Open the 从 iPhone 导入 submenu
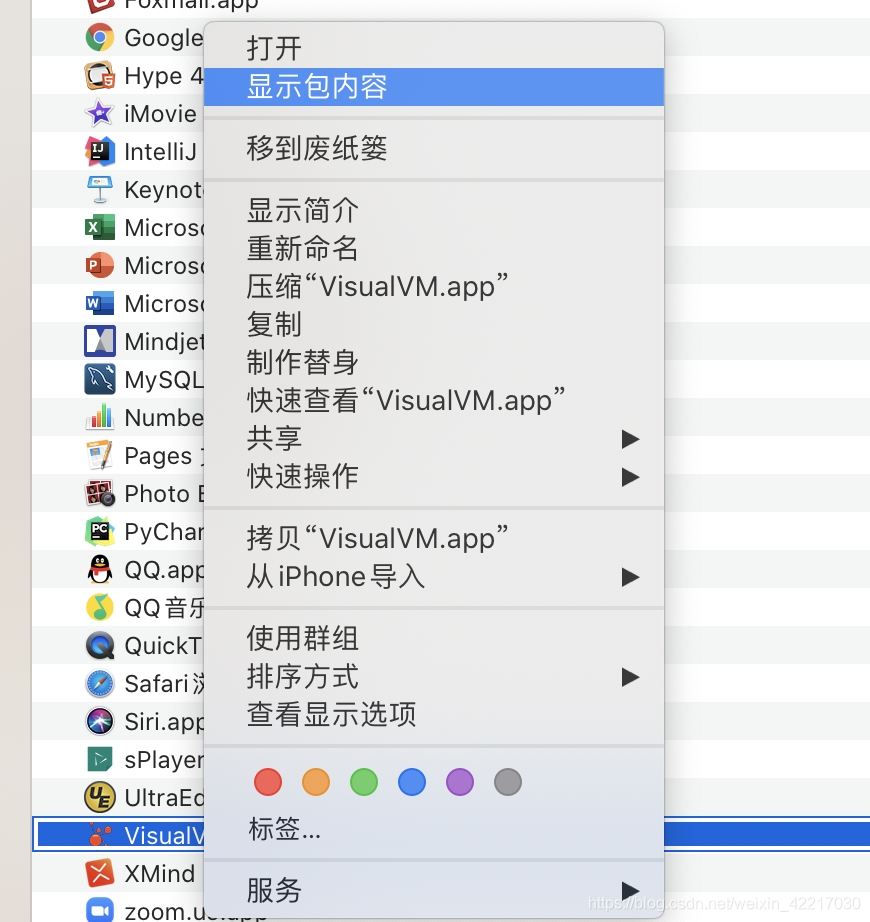 pyautogui.click(x=434, y=576)
